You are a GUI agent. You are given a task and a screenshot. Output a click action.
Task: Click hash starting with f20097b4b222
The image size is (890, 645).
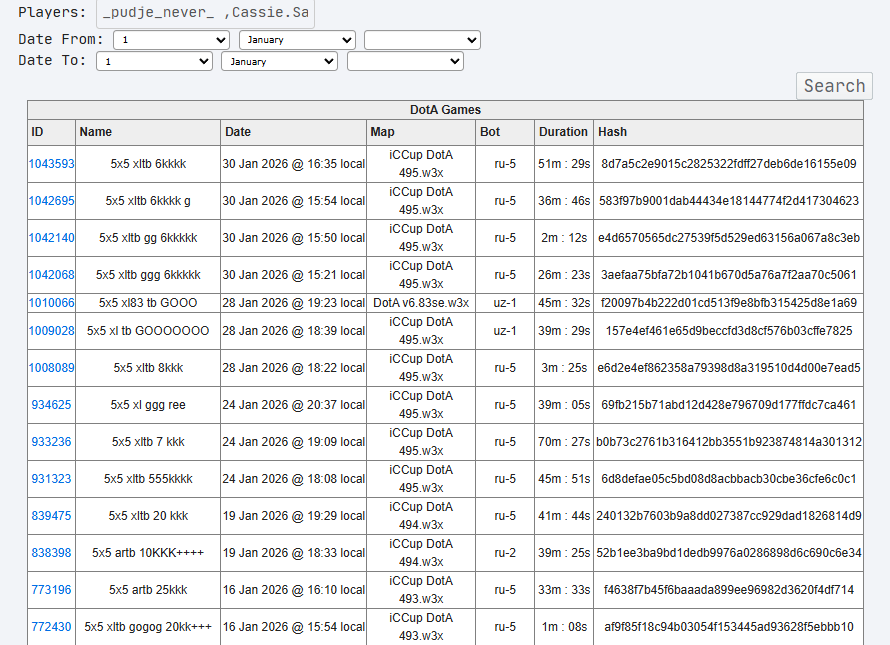tap(729, 303)
